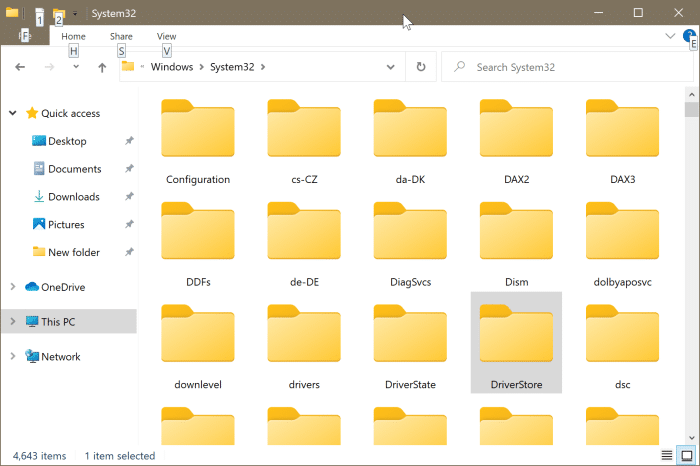
Task: Go up one folder level
Action: 102,67
